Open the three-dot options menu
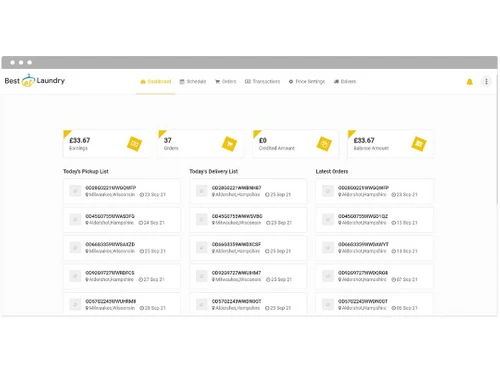The height and width of the screenshot is (375, 500). click(486, 82)
